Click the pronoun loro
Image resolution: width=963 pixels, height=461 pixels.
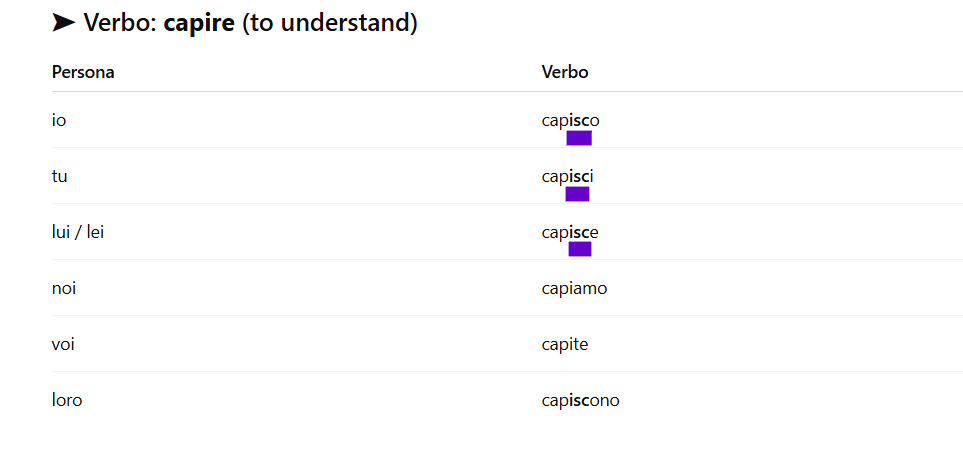point(67,401)
